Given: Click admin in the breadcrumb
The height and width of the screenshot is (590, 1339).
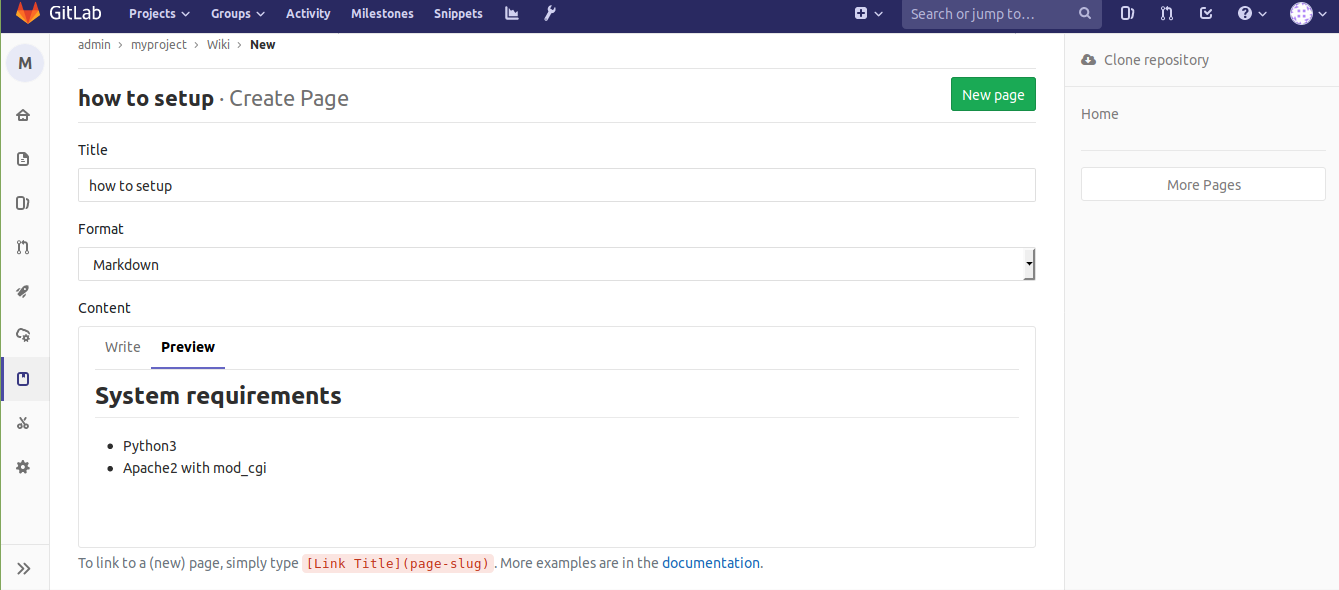Looking at the screenshot, I should [94, 45].
